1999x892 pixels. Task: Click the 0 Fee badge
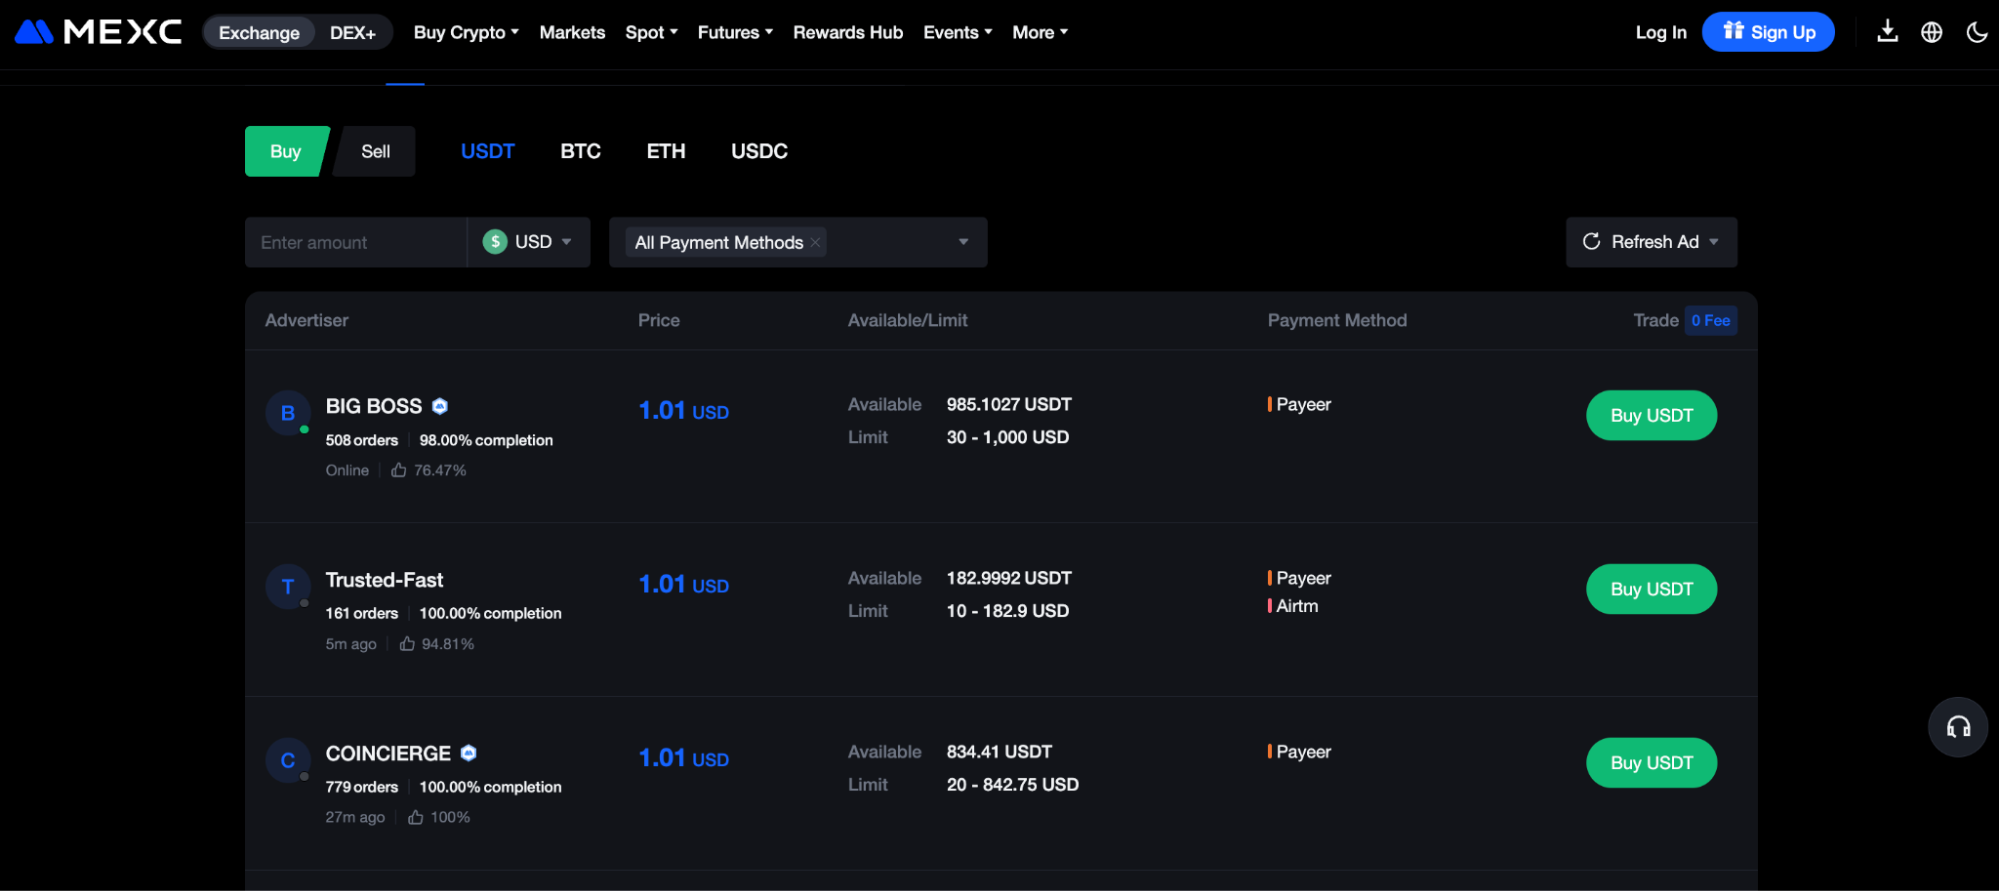(x=1711, y=321)
